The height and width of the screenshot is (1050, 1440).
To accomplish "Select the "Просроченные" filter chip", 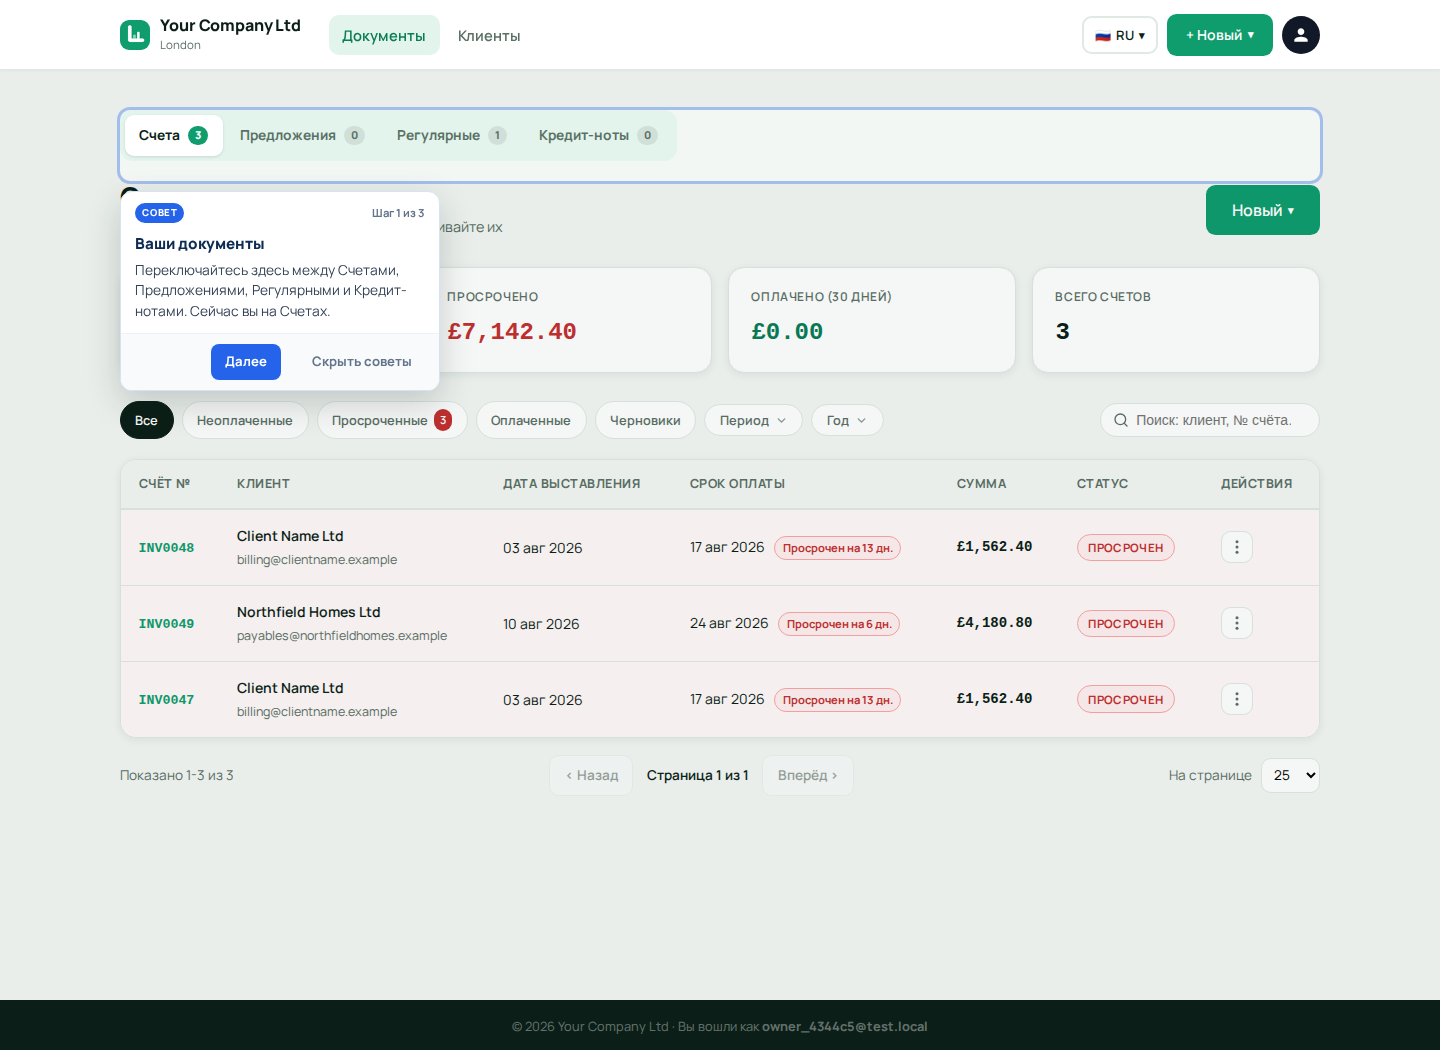I will pos(392,420).
